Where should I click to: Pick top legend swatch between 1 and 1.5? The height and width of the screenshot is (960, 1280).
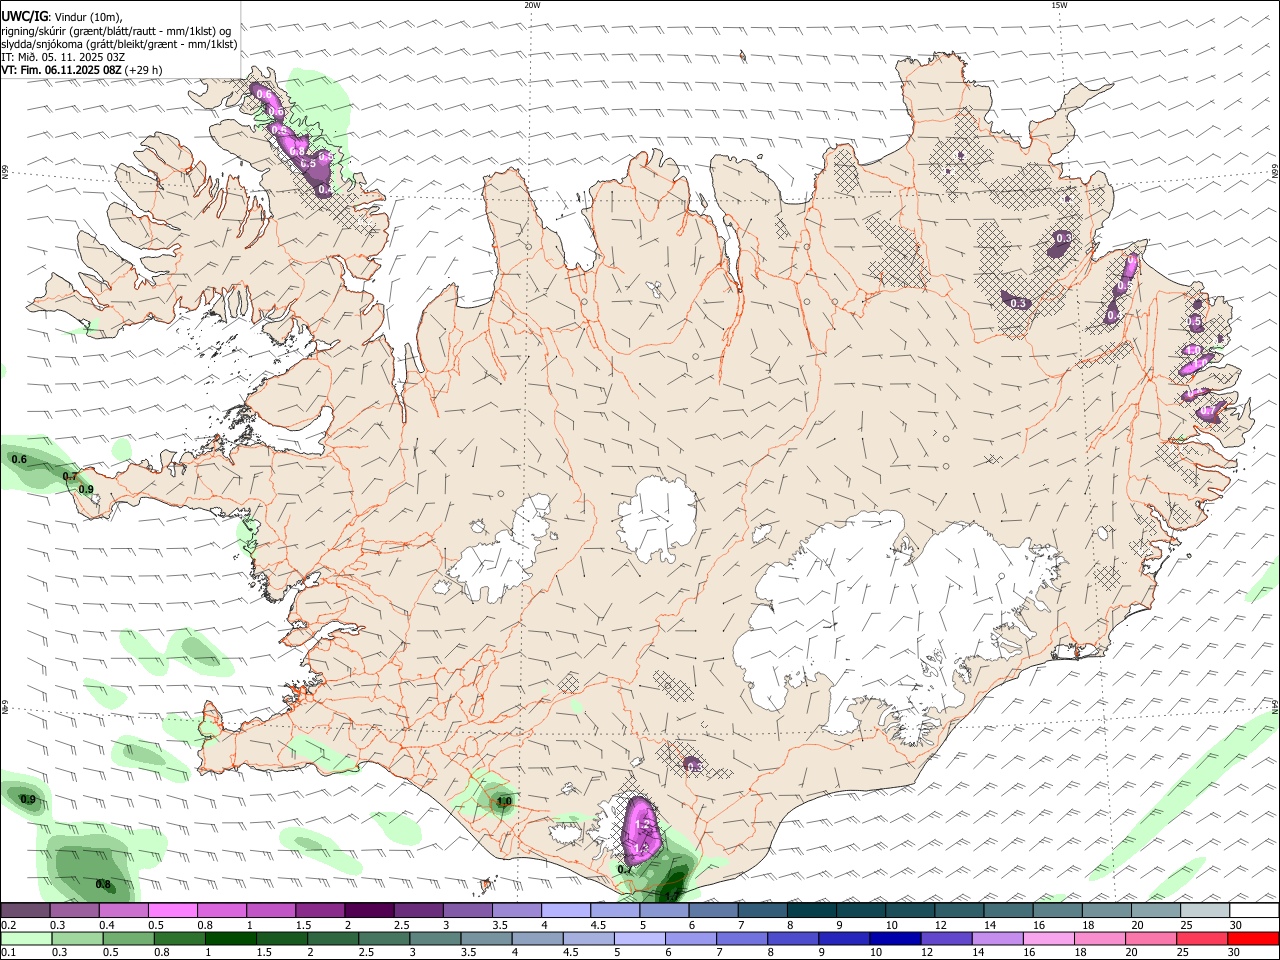[x=270, y=910]
